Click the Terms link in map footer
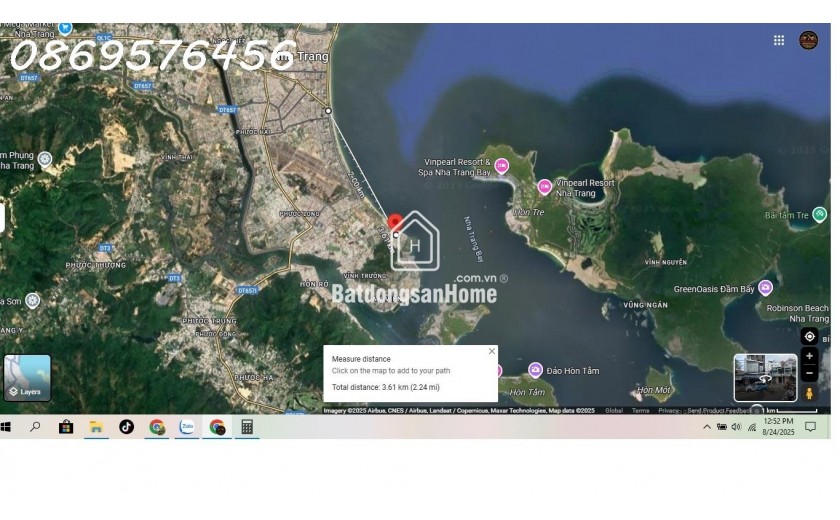Image resolution: width=840 pixels, height=520 pixels. click(x=640, y=410)
